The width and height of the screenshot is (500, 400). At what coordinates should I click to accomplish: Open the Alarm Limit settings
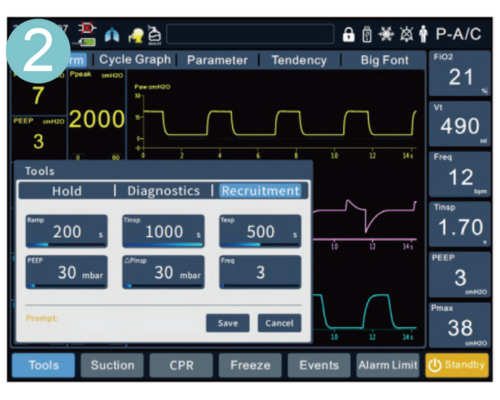[388, 365]
